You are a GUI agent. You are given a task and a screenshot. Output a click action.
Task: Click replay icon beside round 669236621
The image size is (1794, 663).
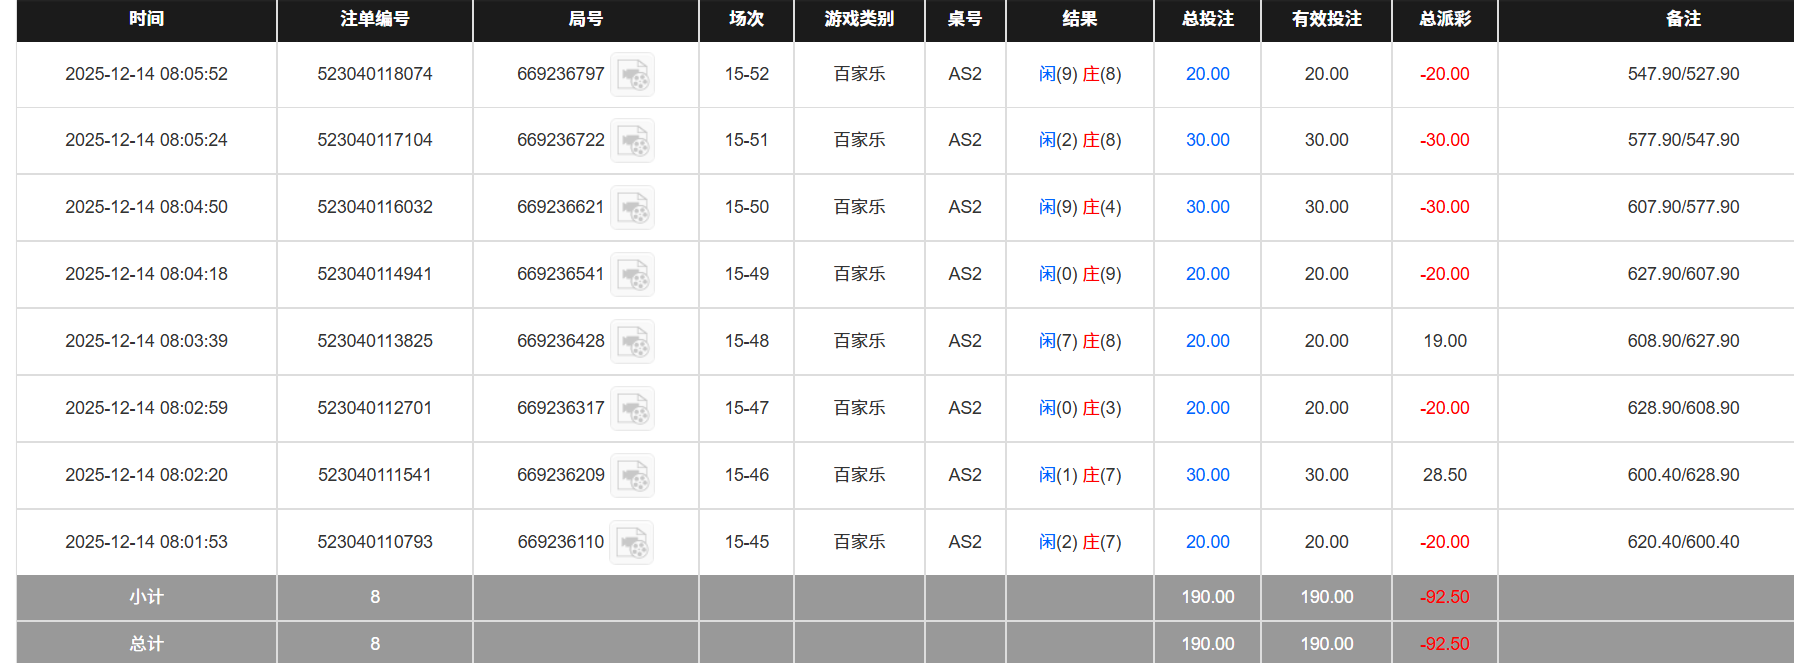[x=632, y=208]
